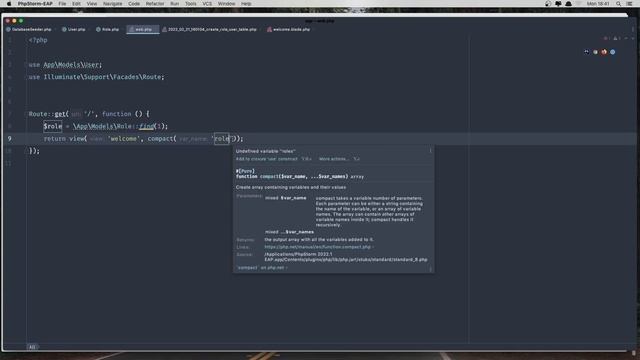Image resolution: width=640 pixels, height=360 pixels.
Task: Click the $role variable on line 8
Action: 53,126
